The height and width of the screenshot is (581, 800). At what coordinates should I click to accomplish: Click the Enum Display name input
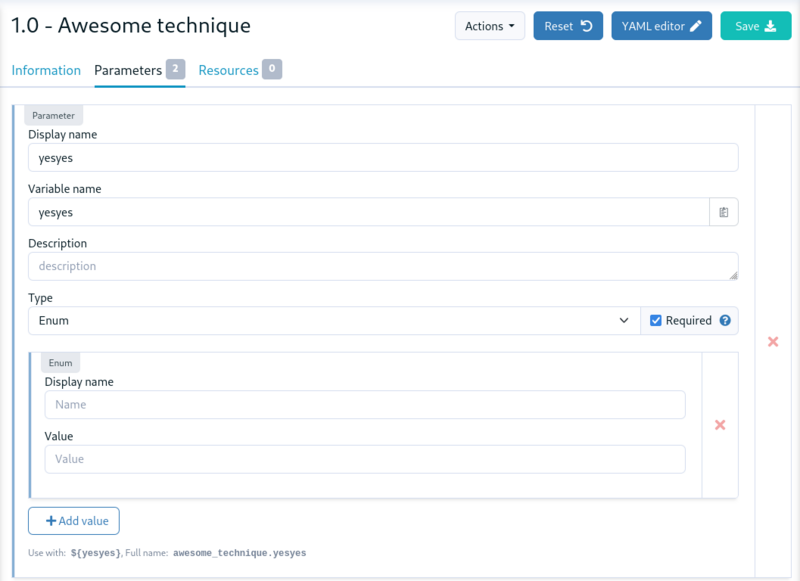[x=365, y=405]
